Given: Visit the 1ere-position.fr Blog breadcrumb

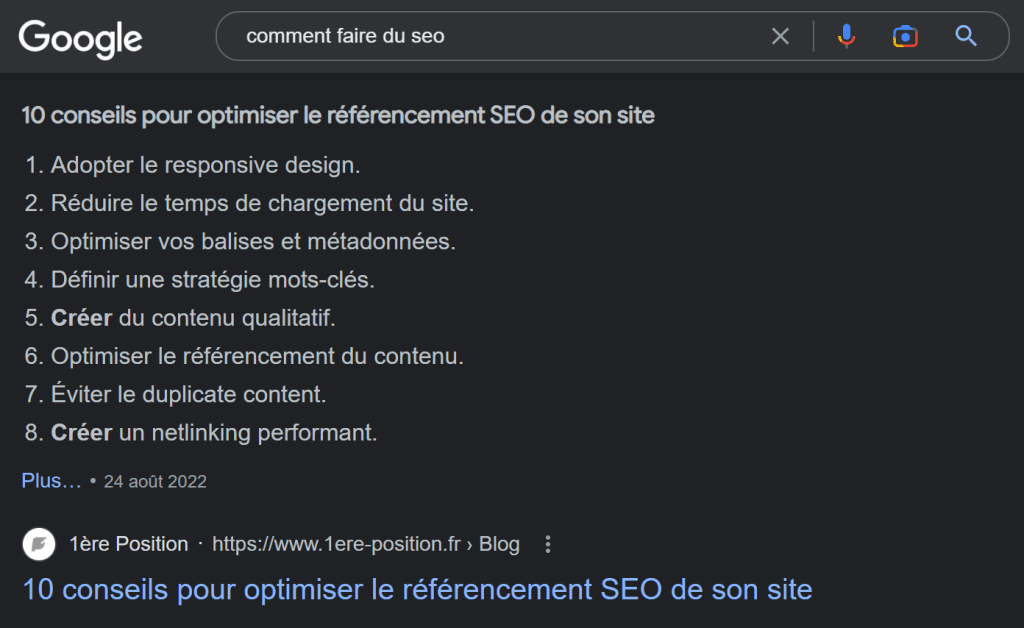Looking at the screenshot, I should click(365, 544).
